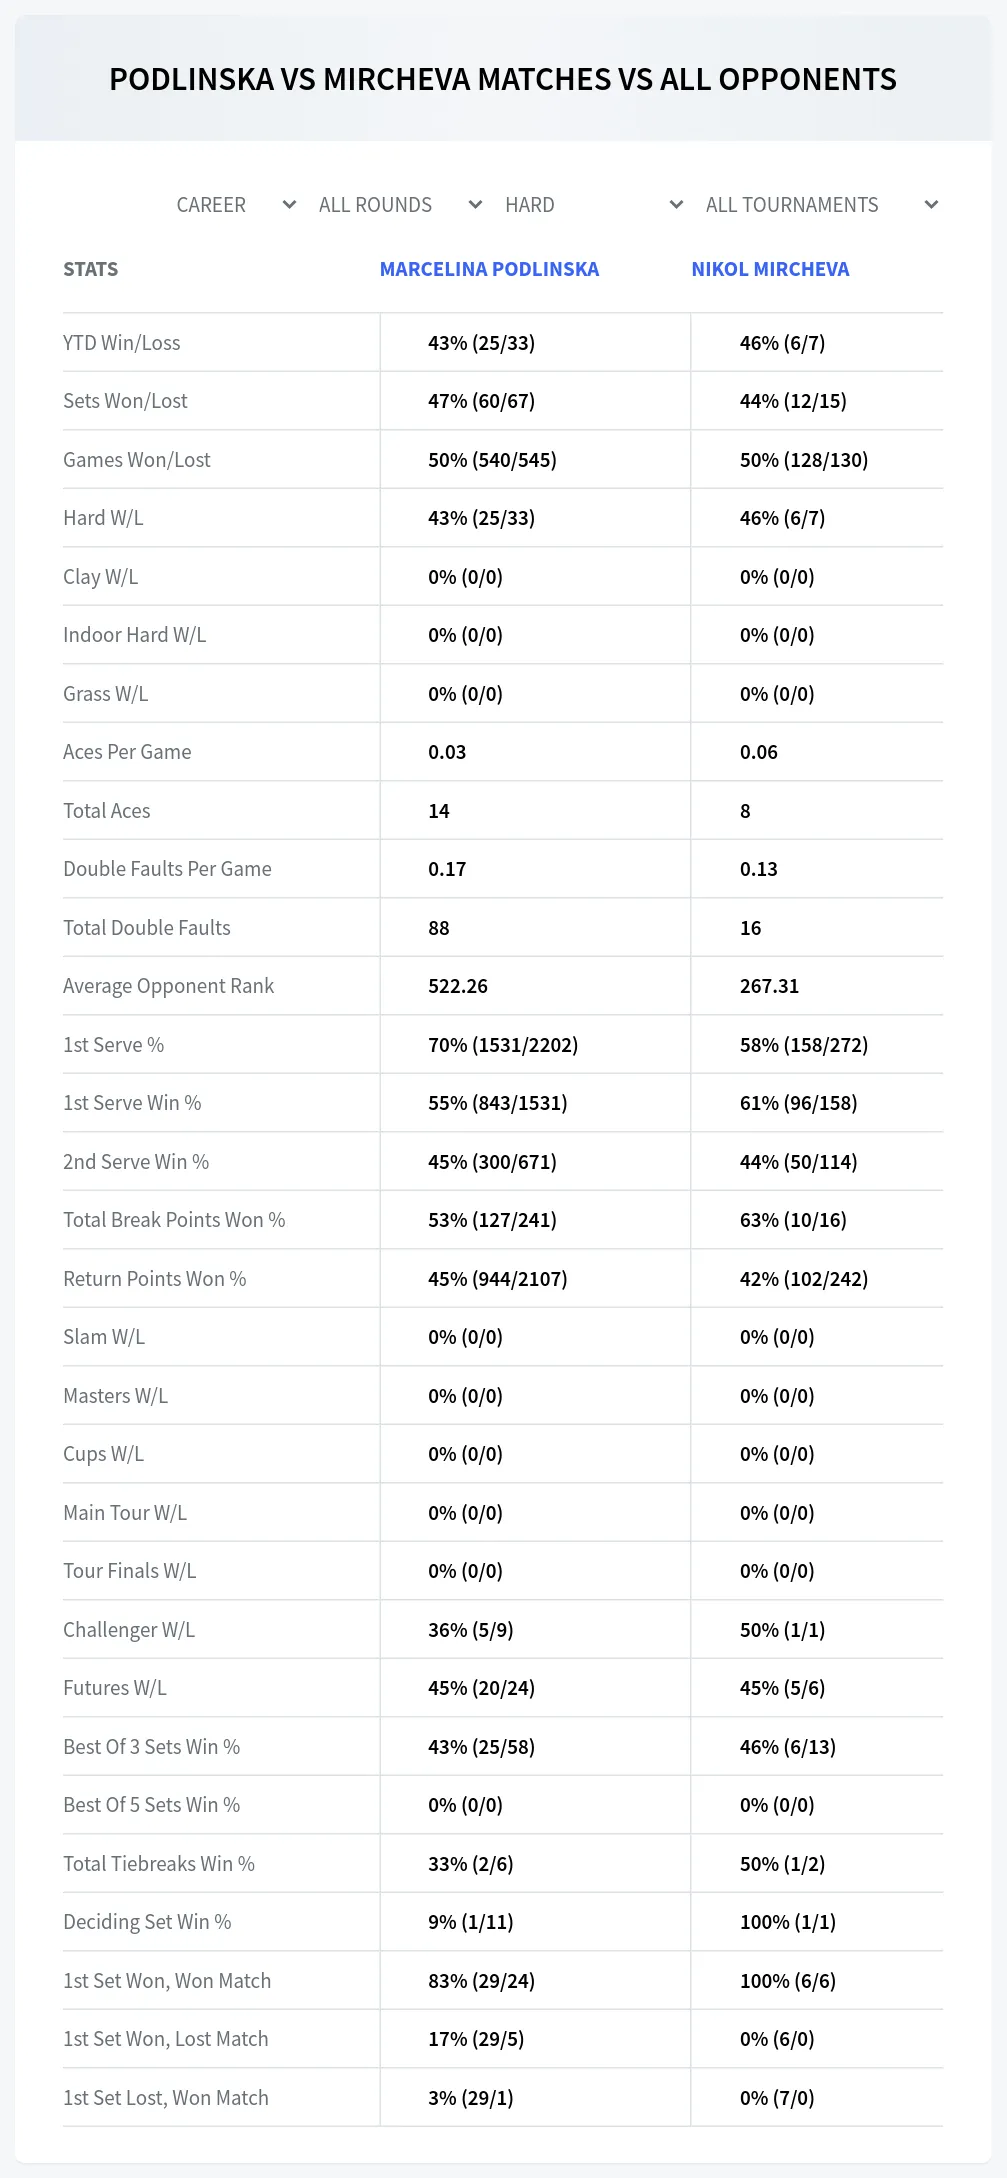The height and width of the screenshot is (2178, 1007).
Task: Click the chevron next to CAREER
Action: (289, 205)
